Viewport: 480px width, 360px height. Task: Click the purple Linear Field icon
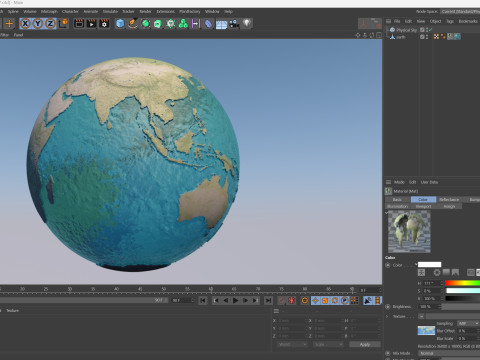[x=196, y=24]
